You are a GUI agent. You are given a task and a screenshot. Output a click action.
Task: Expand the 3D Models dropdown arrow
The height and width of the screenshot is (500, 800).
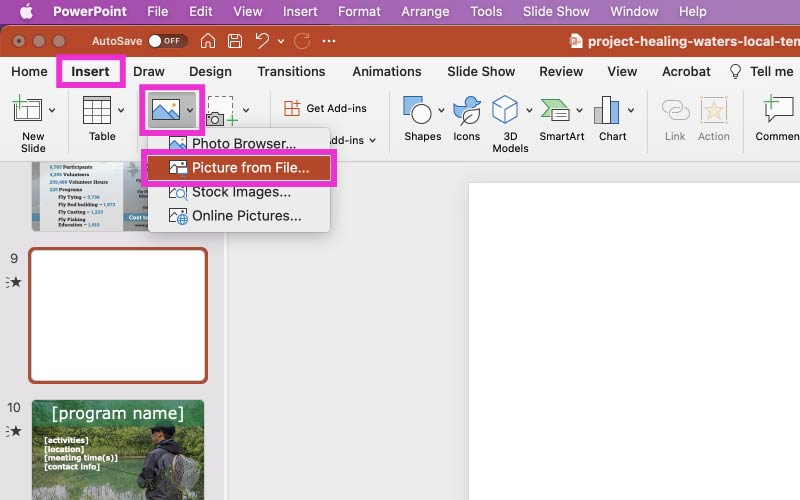tap(529, 110)
